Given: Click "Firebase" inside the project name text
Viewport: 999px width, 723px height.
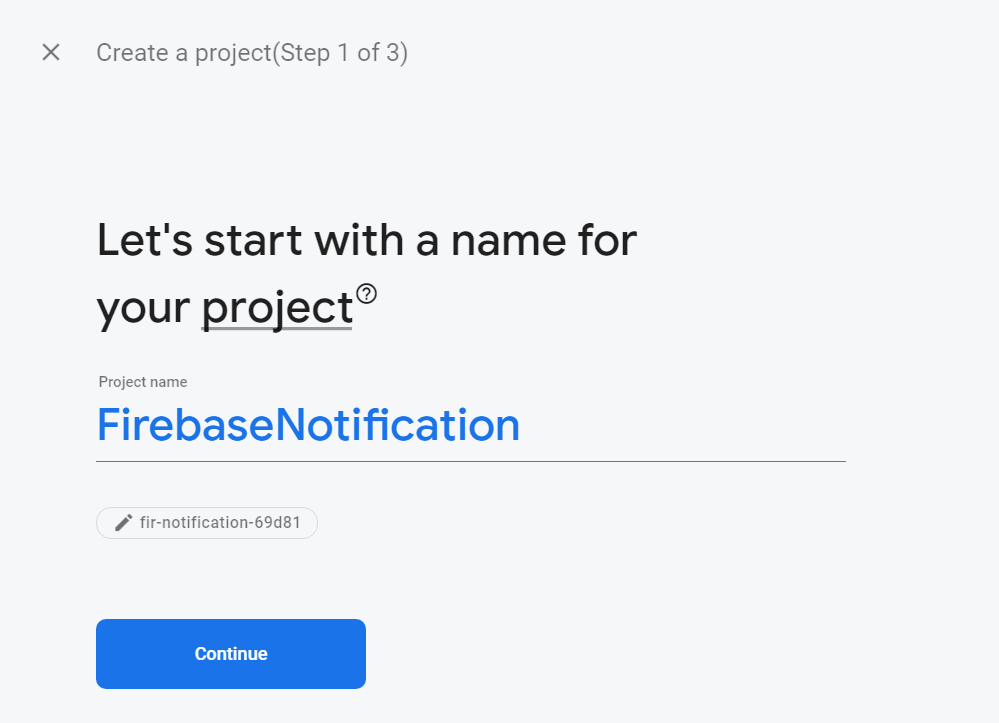Looking at the screenshot, I should [x=185, y=426].
